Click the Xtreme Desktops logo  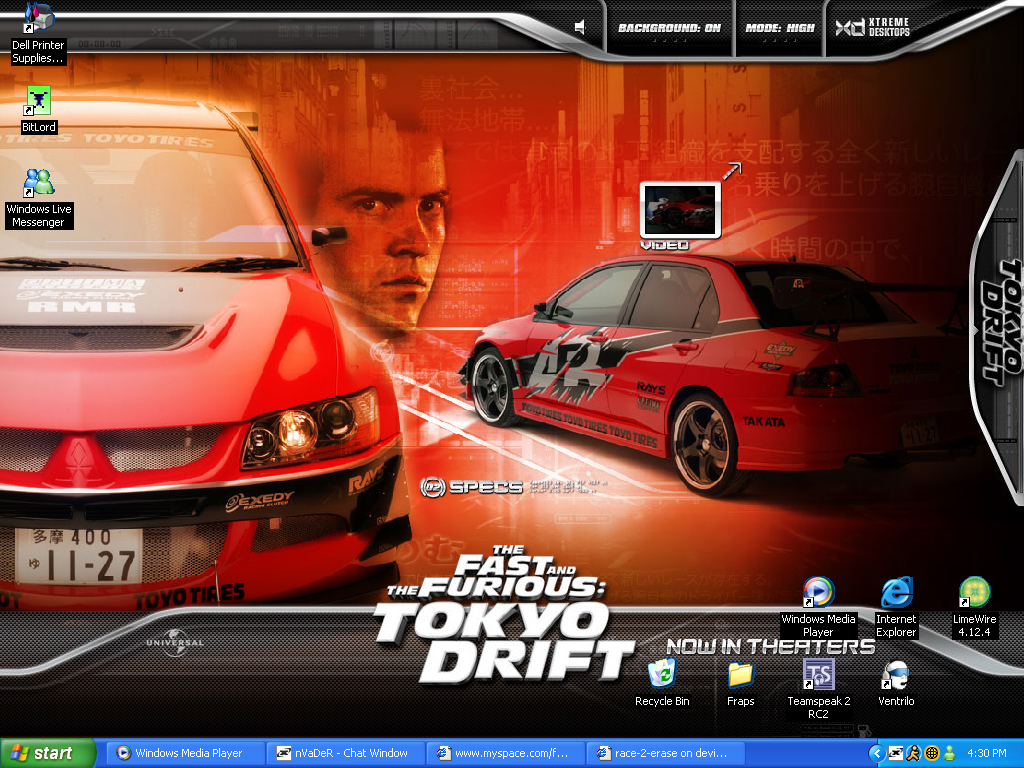click(872, 27)
